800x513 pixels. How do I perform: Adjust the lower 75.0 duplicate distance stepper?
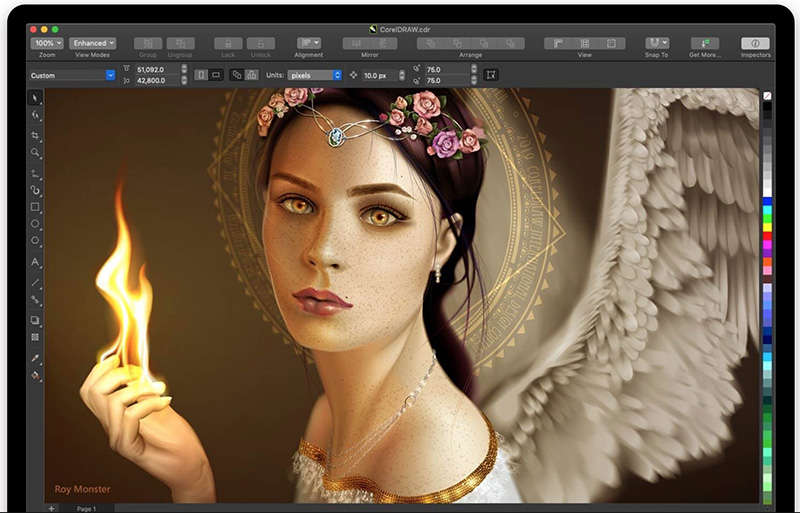(474, 80)
